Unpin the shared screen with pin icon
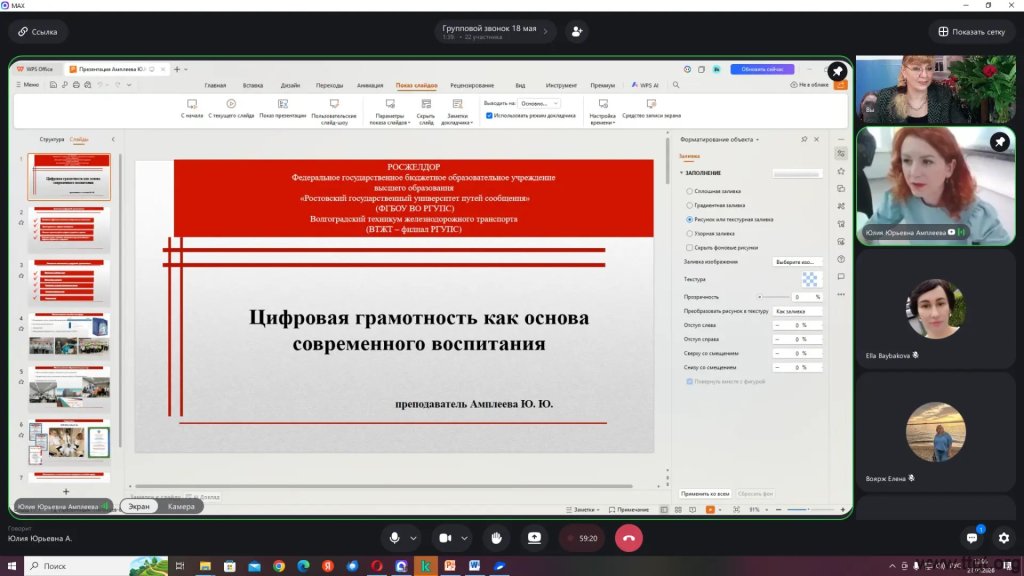This screenshot has width=1024, height=576. tap(838, 71)
